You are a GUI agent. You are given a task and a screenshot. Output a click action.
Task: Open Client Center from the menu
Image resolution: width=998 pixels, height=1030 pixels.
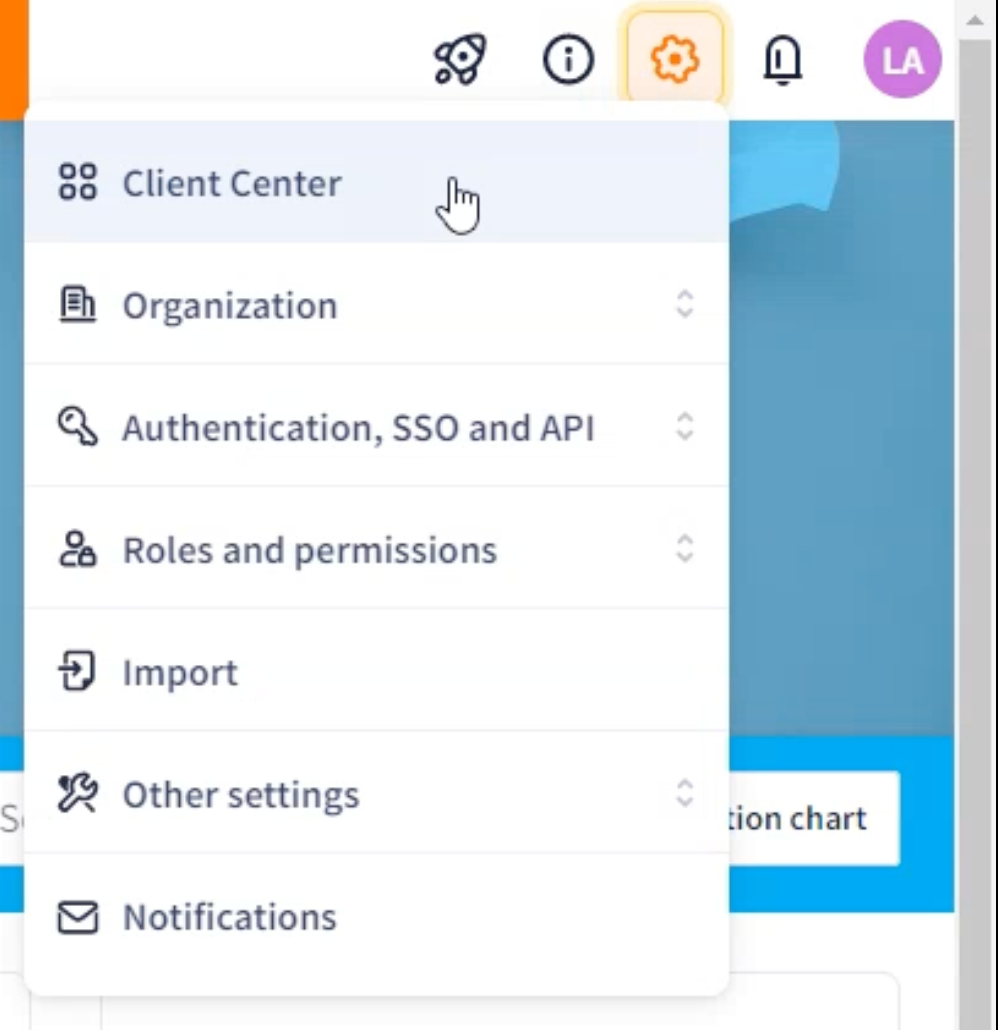pos(232,183)
